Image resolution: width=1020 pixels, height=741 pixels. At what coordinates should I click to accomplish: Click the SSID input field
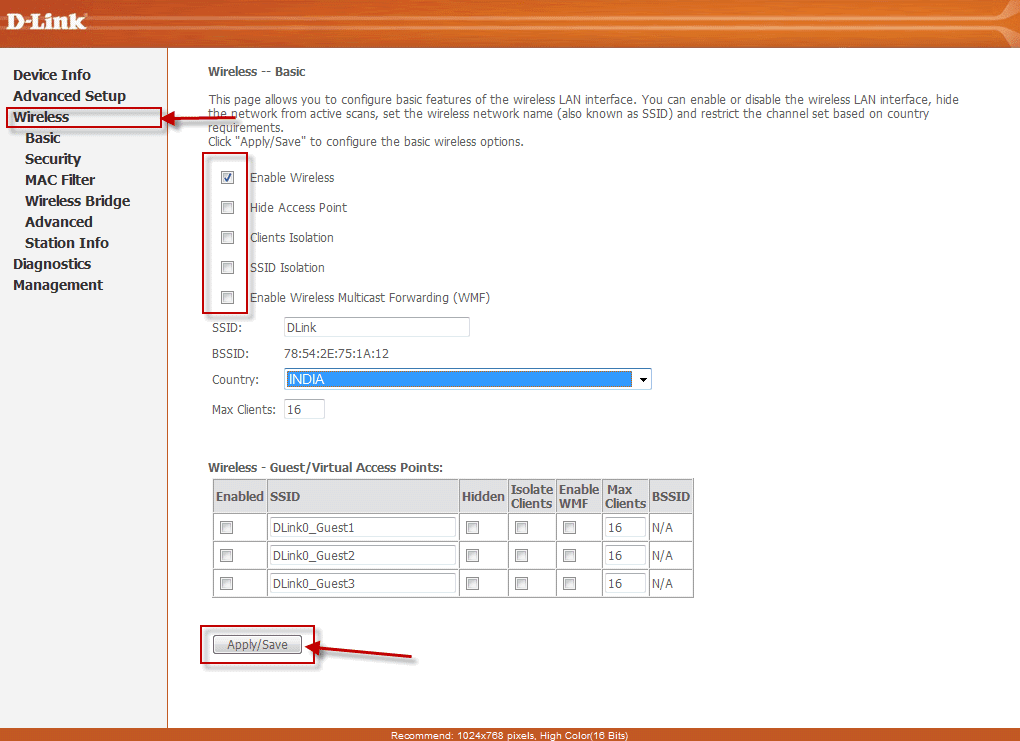(376, 327)
